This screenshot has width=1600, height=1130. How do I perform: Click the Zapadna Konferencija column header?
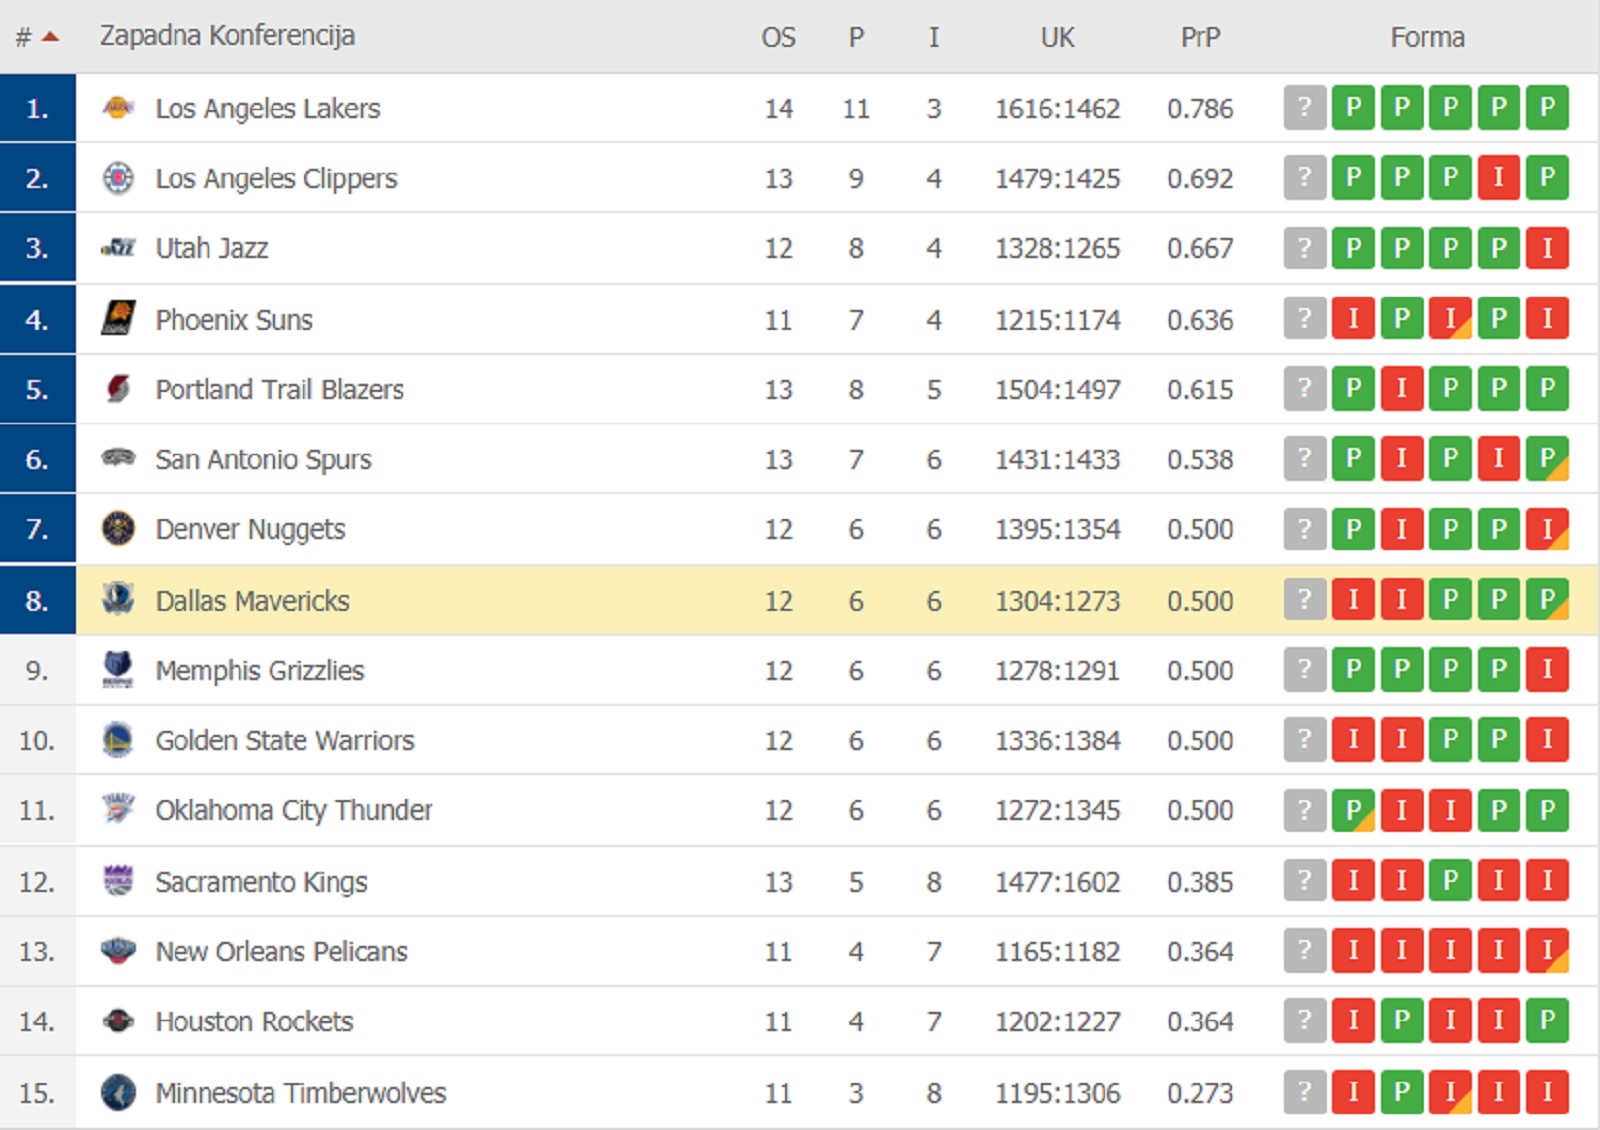(x=227, y=36)
